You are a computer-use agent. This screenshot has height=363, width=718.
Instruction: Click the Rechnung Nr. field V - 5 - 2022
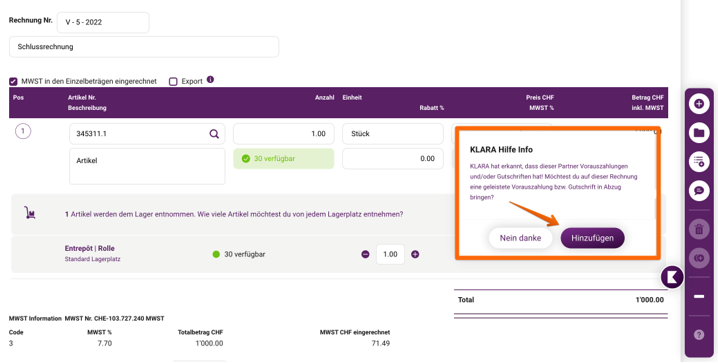click(103, 22)
